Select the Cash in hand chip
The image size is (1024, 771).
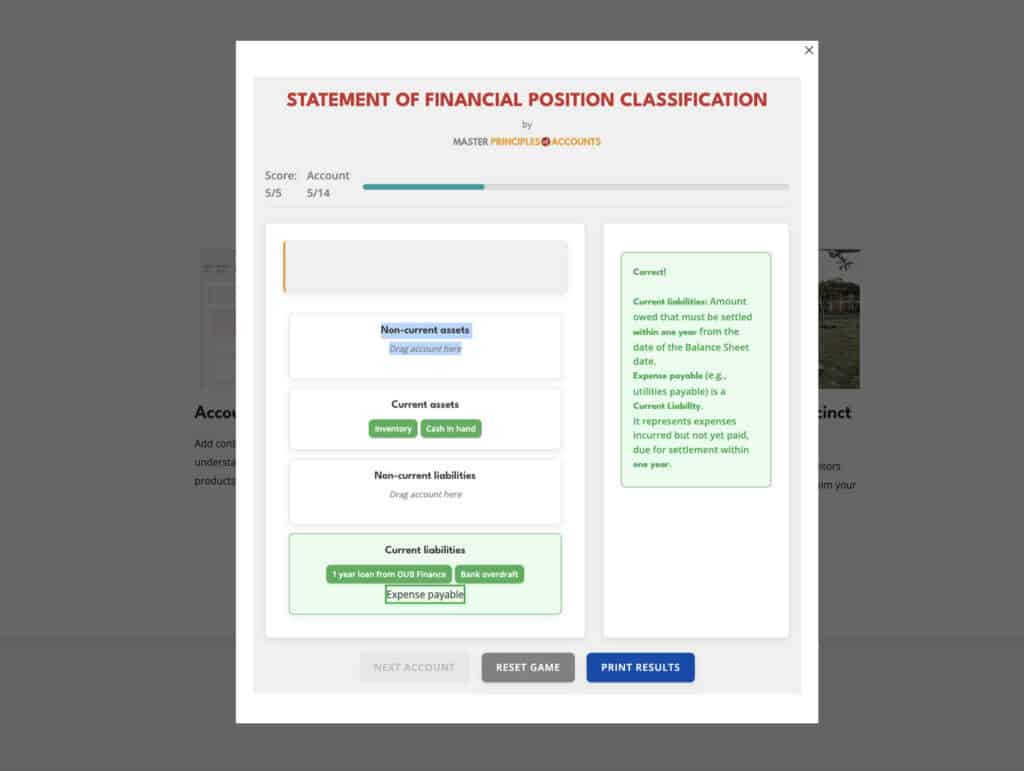pos(451,429)
